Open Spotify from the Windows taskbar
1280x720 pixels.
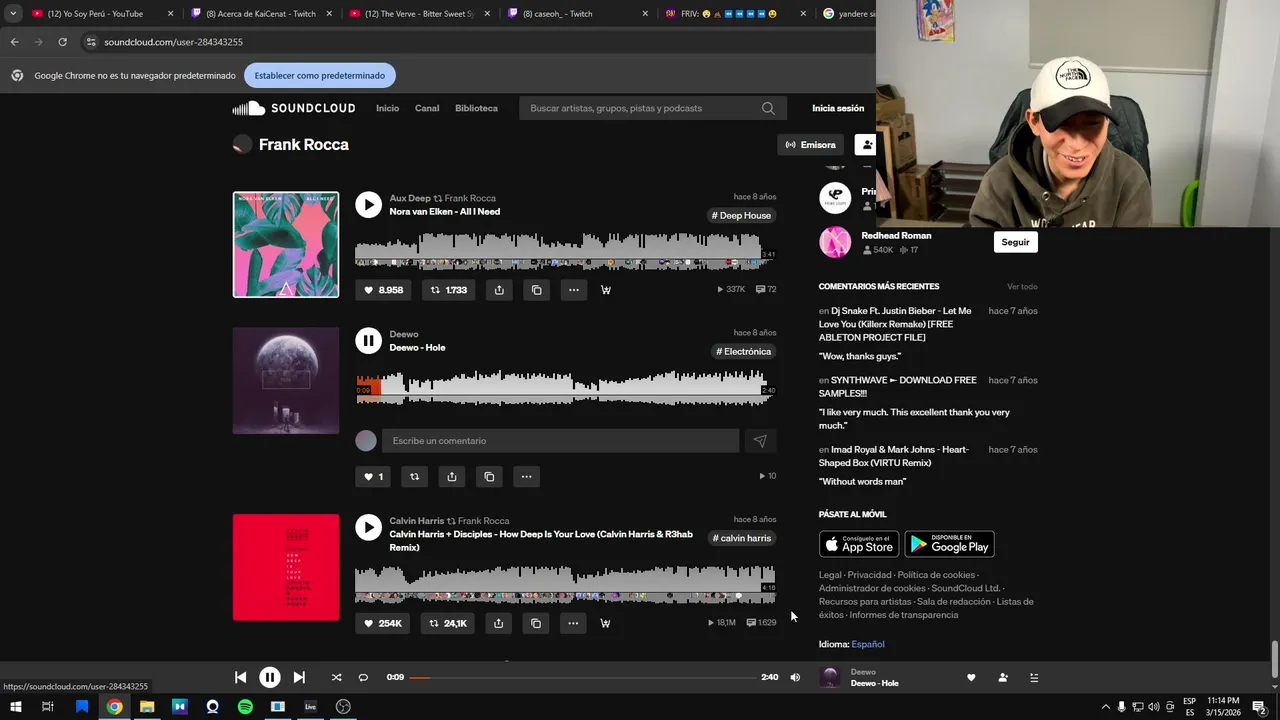tap(245, 707)
